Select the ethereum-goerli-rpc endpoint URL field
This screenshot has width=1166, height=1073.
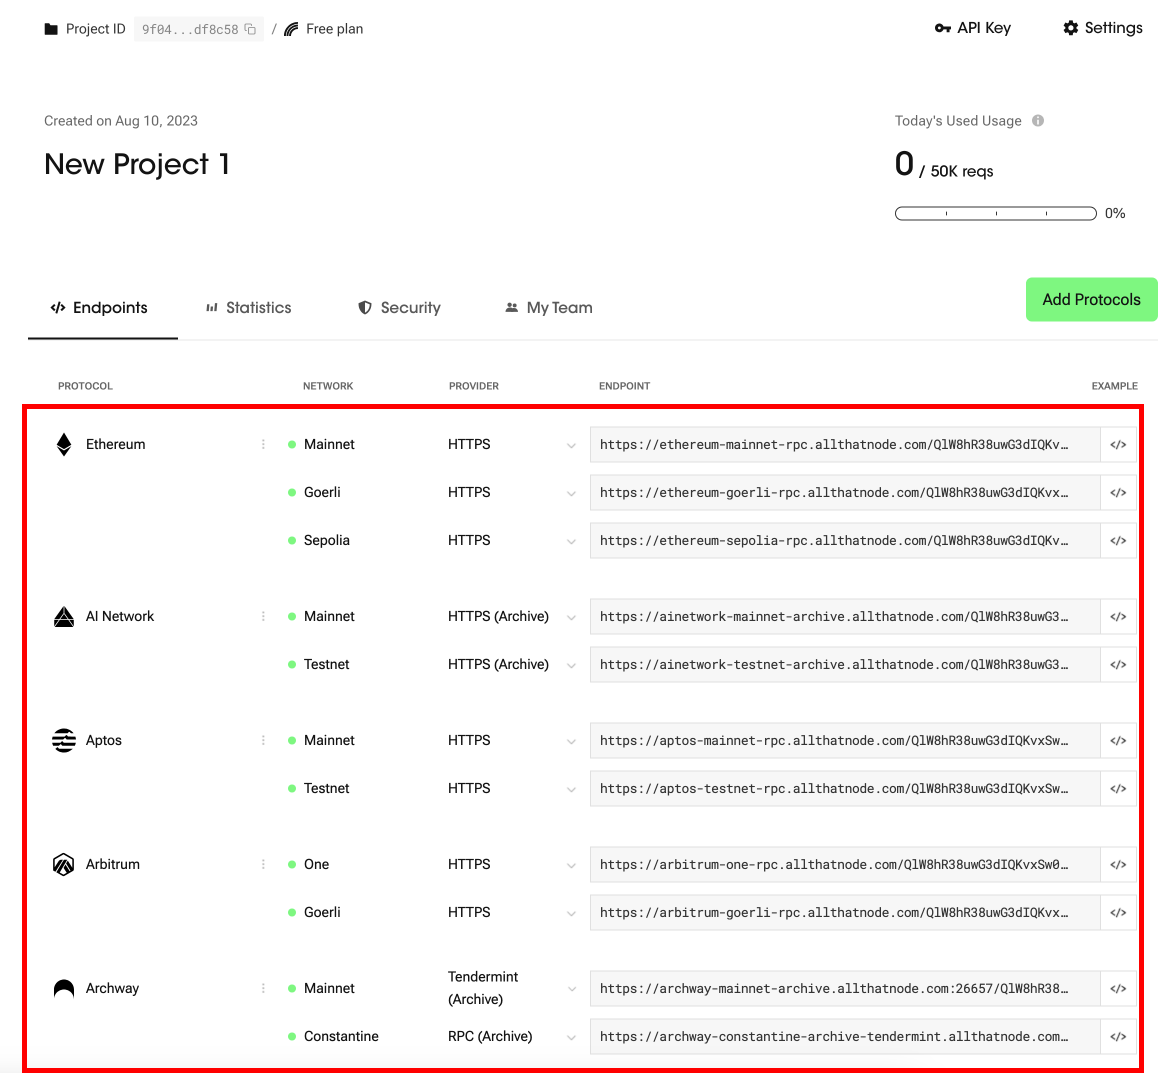point(845,493)
